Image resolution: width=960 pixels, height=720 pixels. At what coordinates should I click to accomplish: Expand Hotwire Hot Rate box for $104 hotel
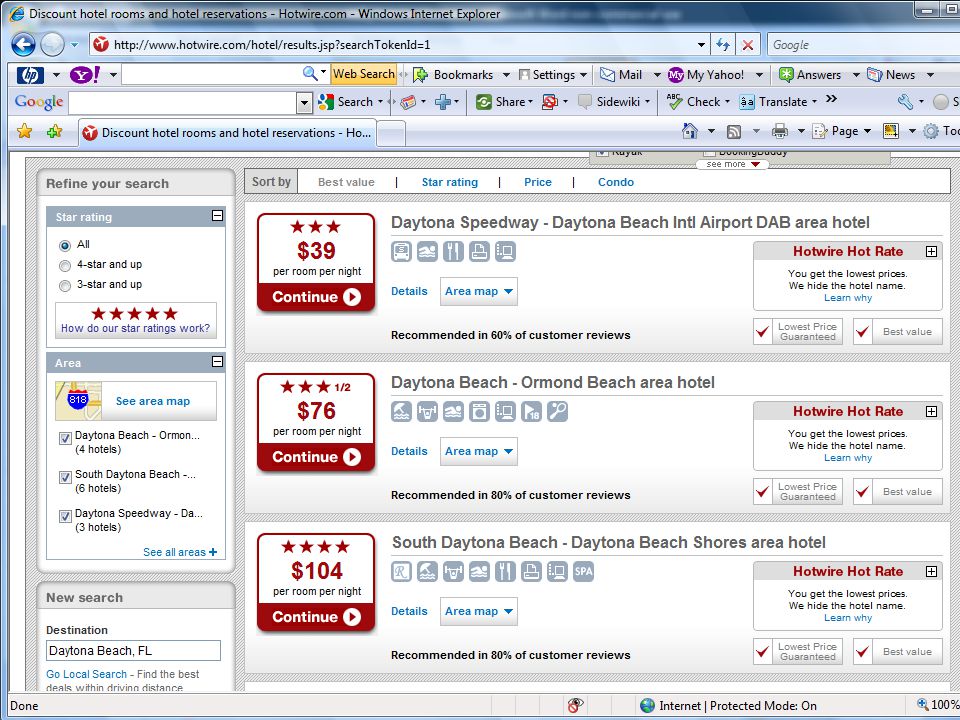tap(931, 572)
